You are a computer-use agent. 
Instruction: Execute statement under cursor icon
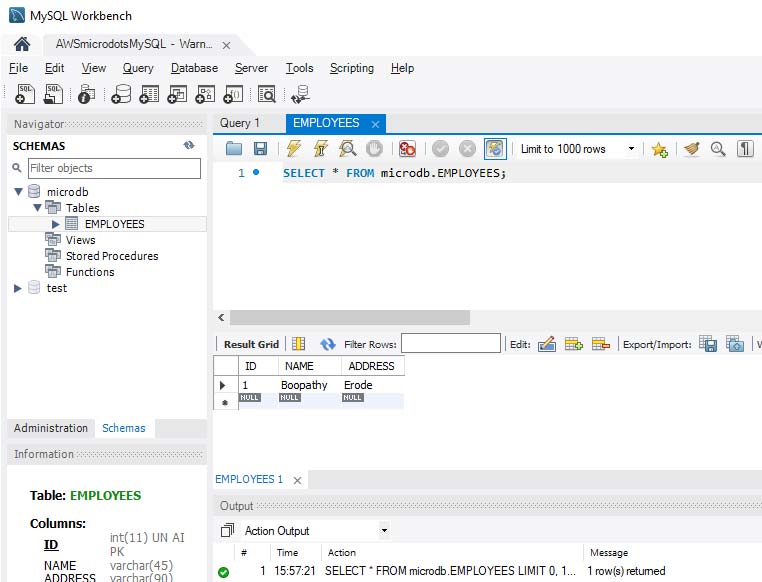click(320, 149)
